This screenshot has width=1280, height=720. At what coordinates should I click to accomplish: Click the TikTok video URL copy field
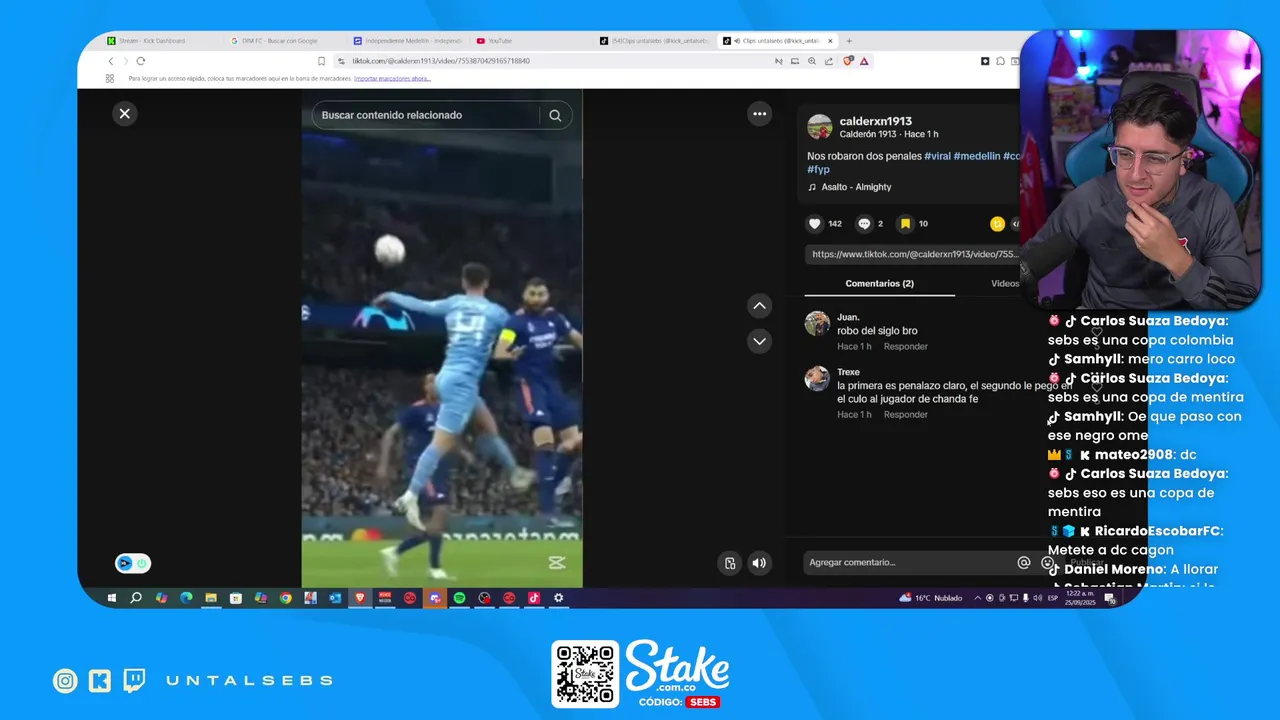tap(913, 254)
